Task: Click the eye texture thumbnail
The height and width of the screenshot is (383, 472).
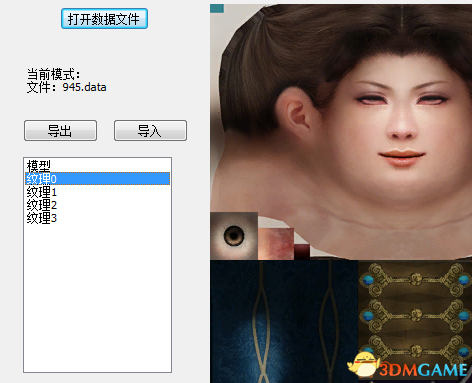Action: (234, 236)
